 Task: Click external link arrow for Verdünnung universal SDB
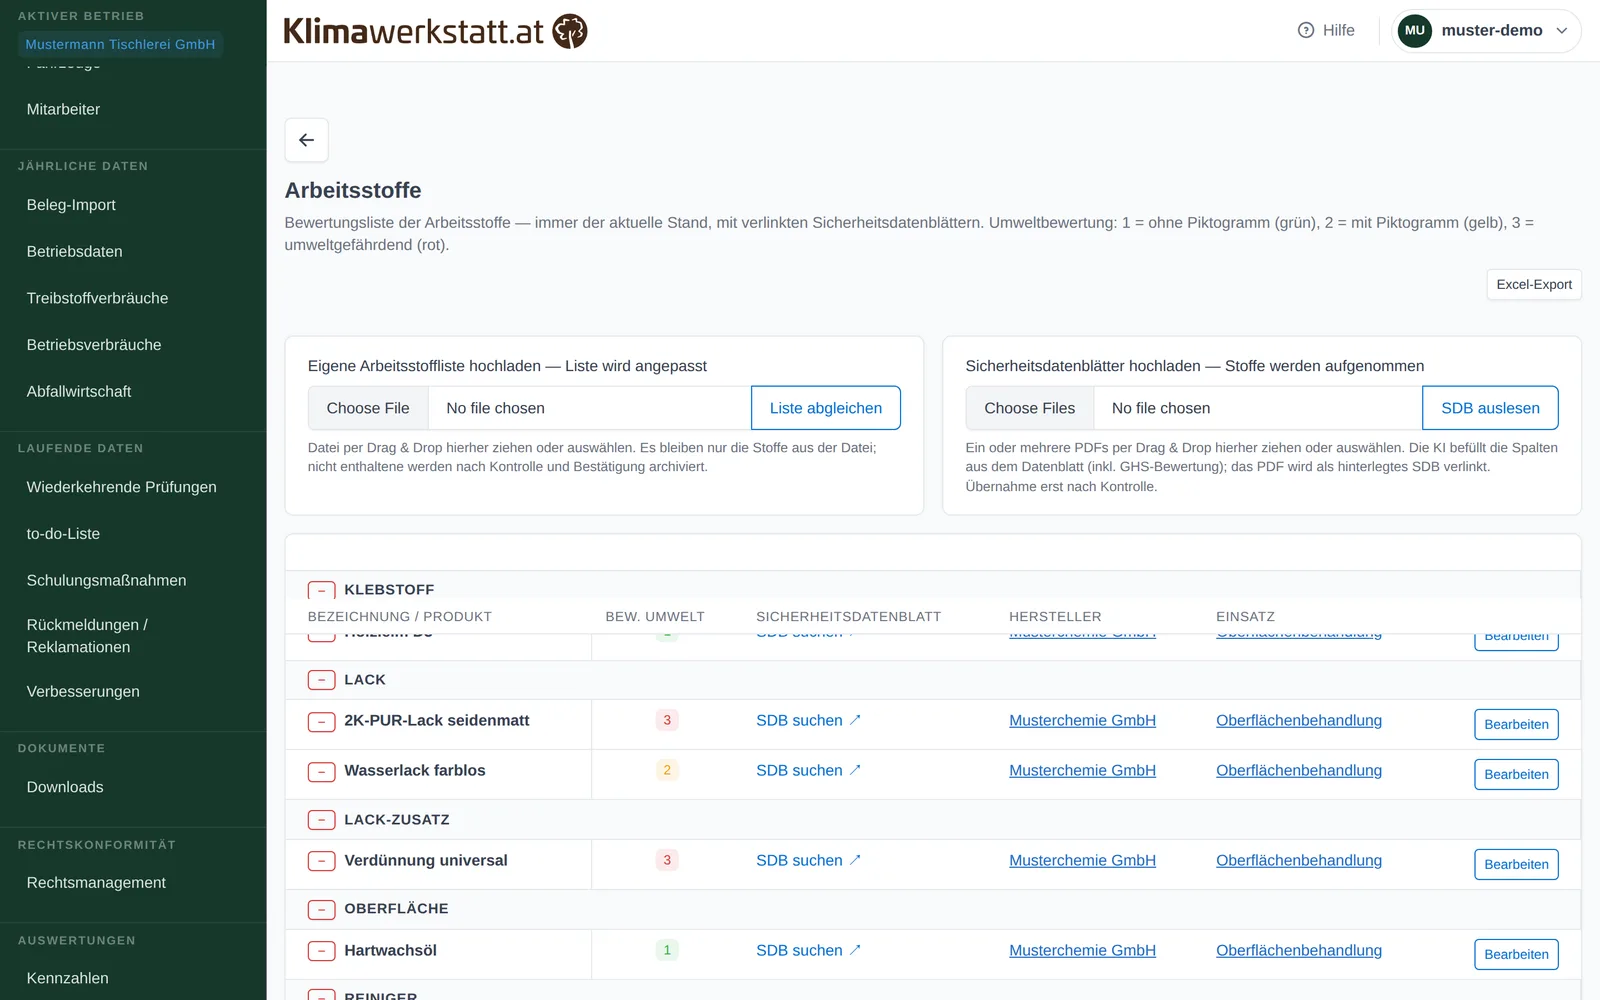point(855,860)
